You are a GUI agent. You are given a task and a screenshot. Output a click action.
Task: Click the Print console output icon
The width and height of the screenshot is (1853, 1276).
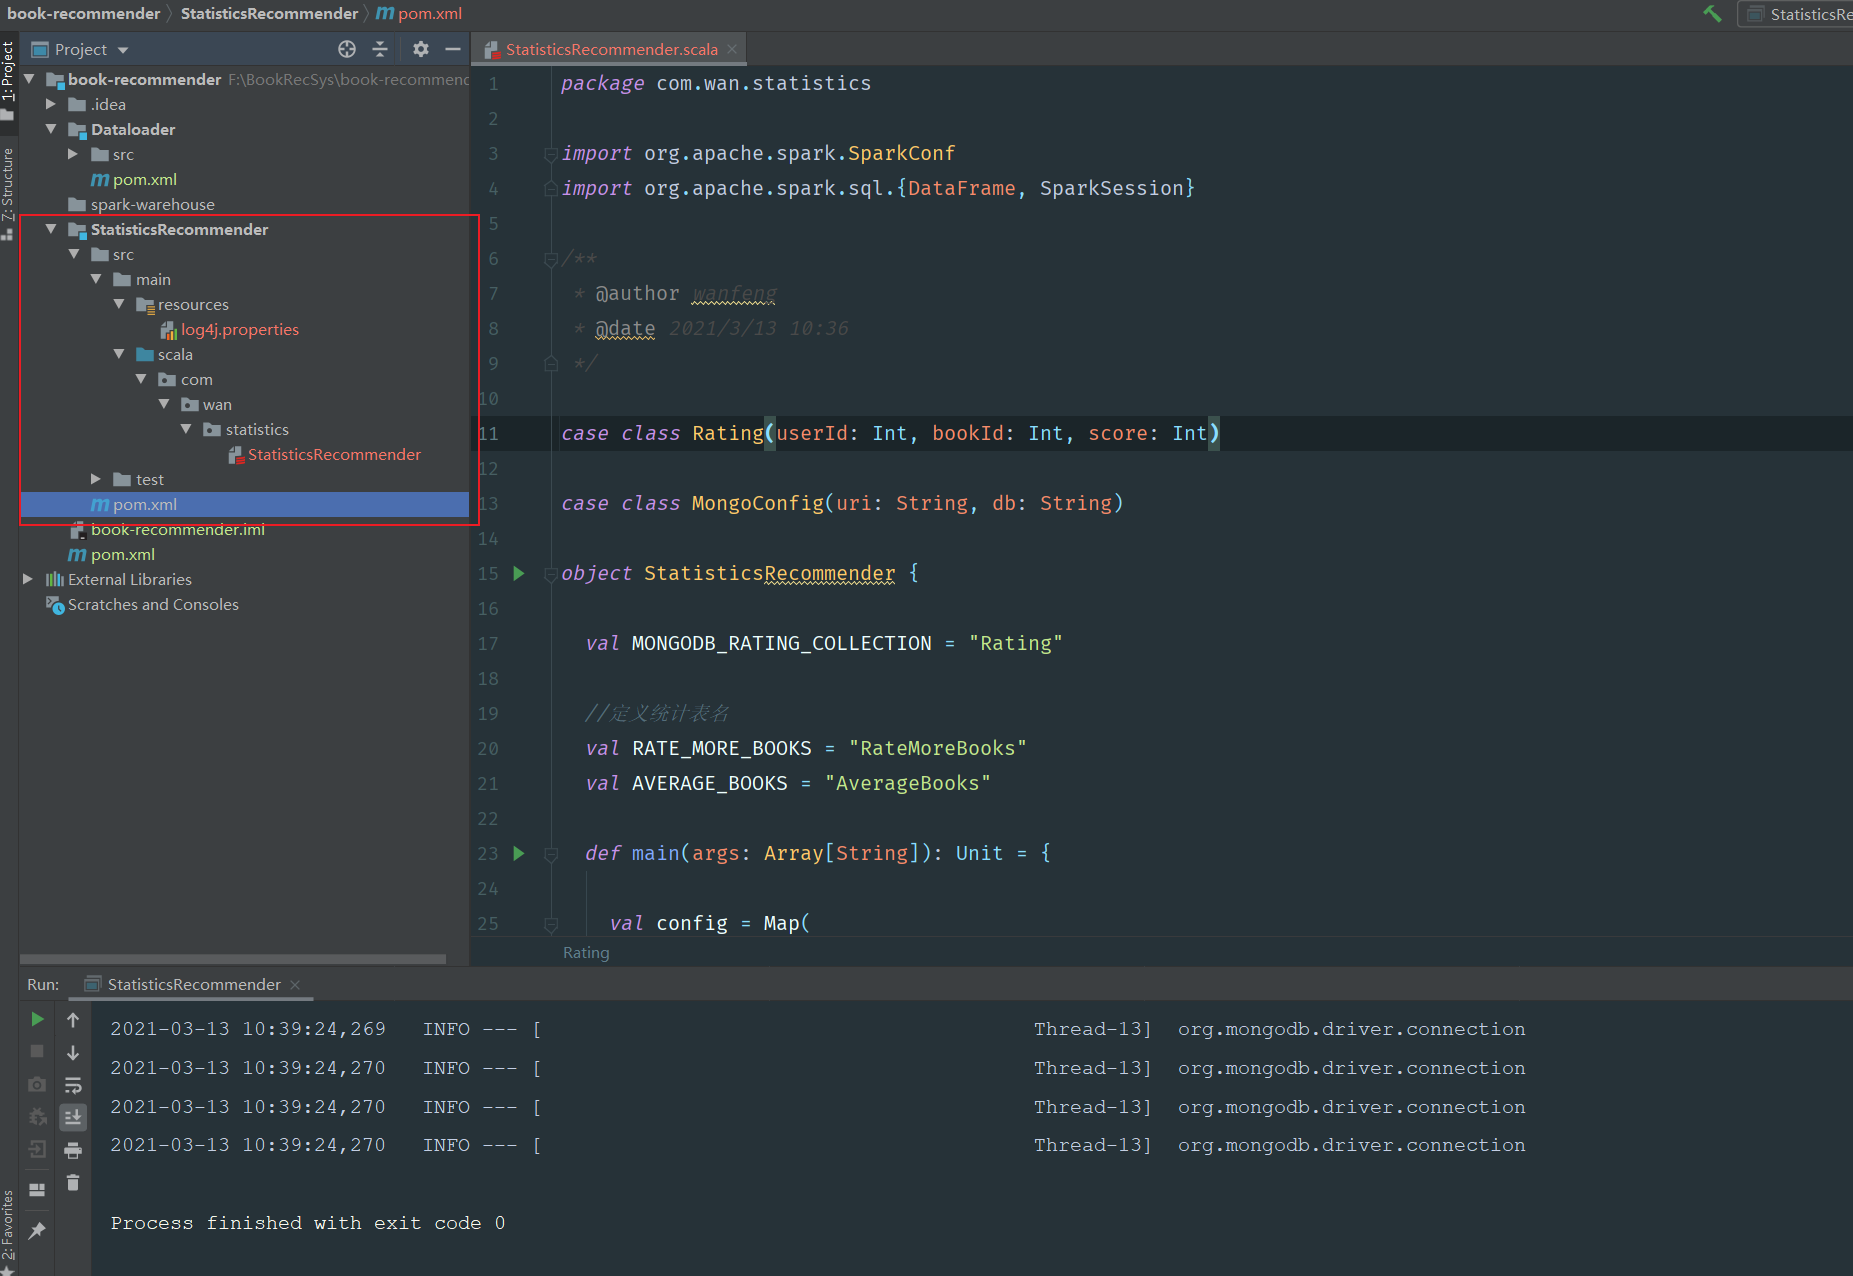click(x=73, y=1150)
